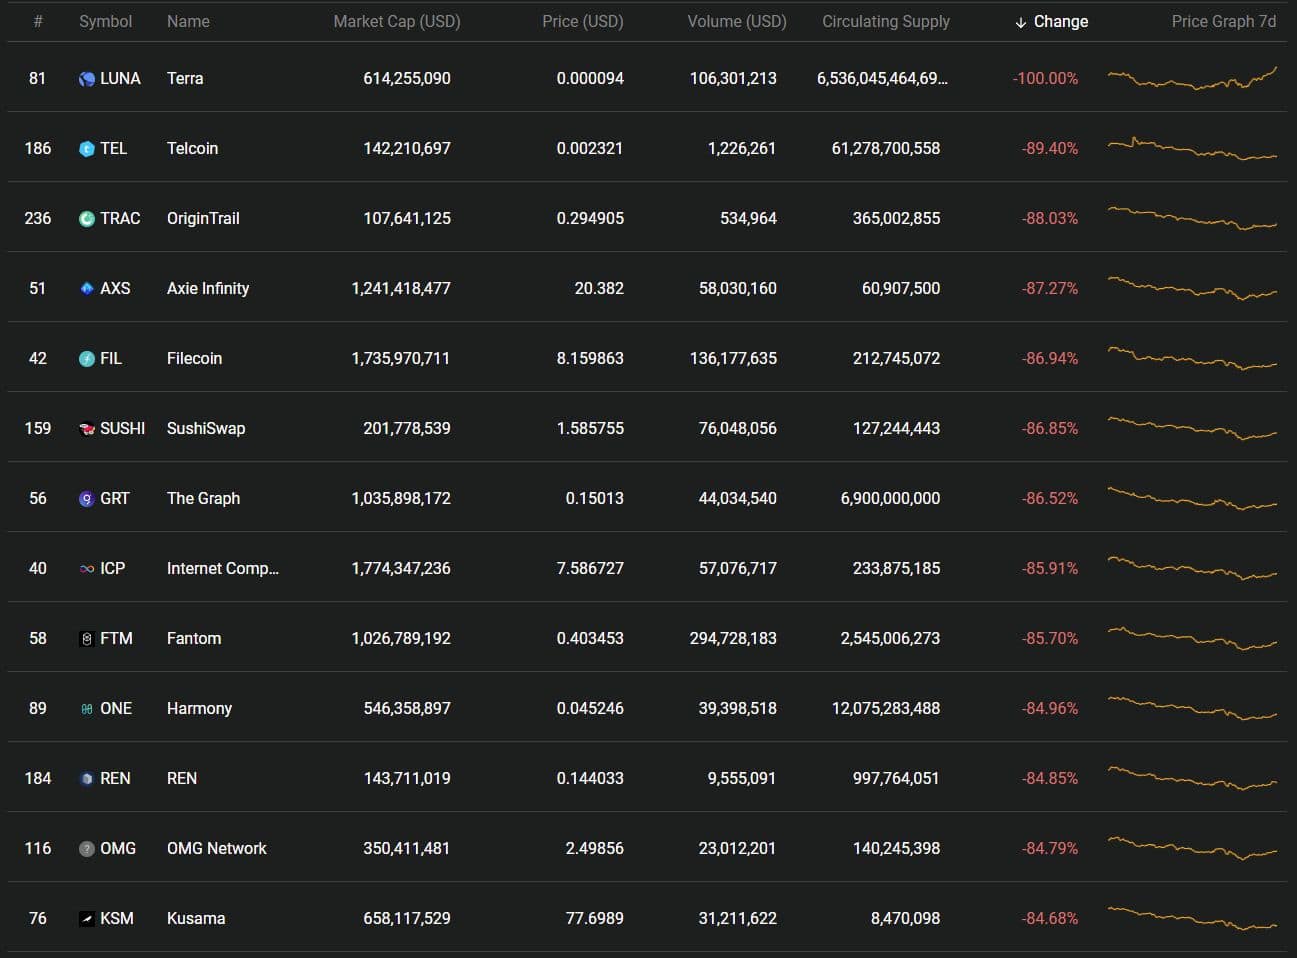This screenshot has height=958, width=1297.
Task: Sort table by rank # header
Action: (x=38, y=21)
